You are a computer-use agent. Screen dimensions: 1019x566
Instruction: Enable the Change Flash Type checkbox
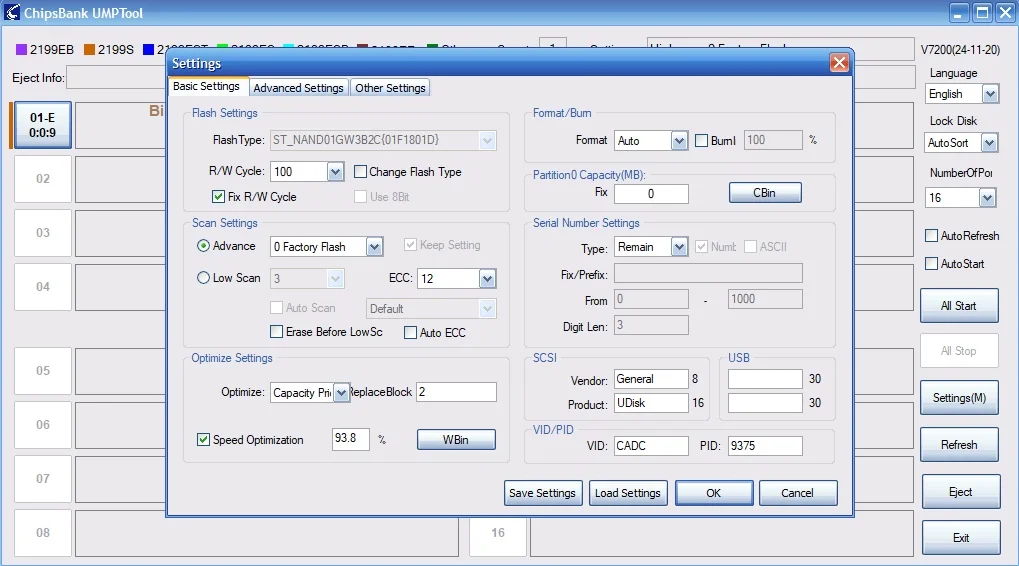(x=361, y=172)
